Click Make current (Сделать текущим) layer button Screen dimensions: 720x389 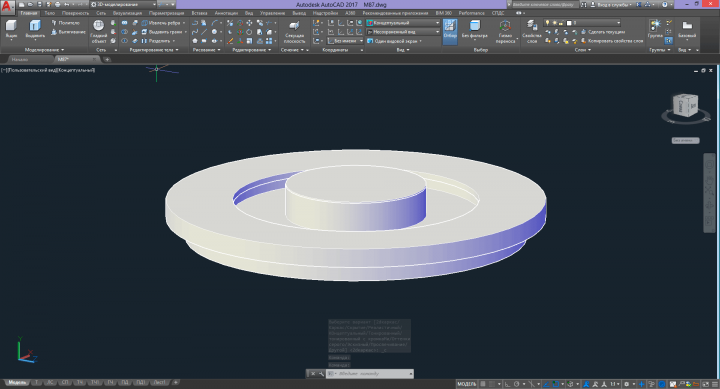(603, 32)
